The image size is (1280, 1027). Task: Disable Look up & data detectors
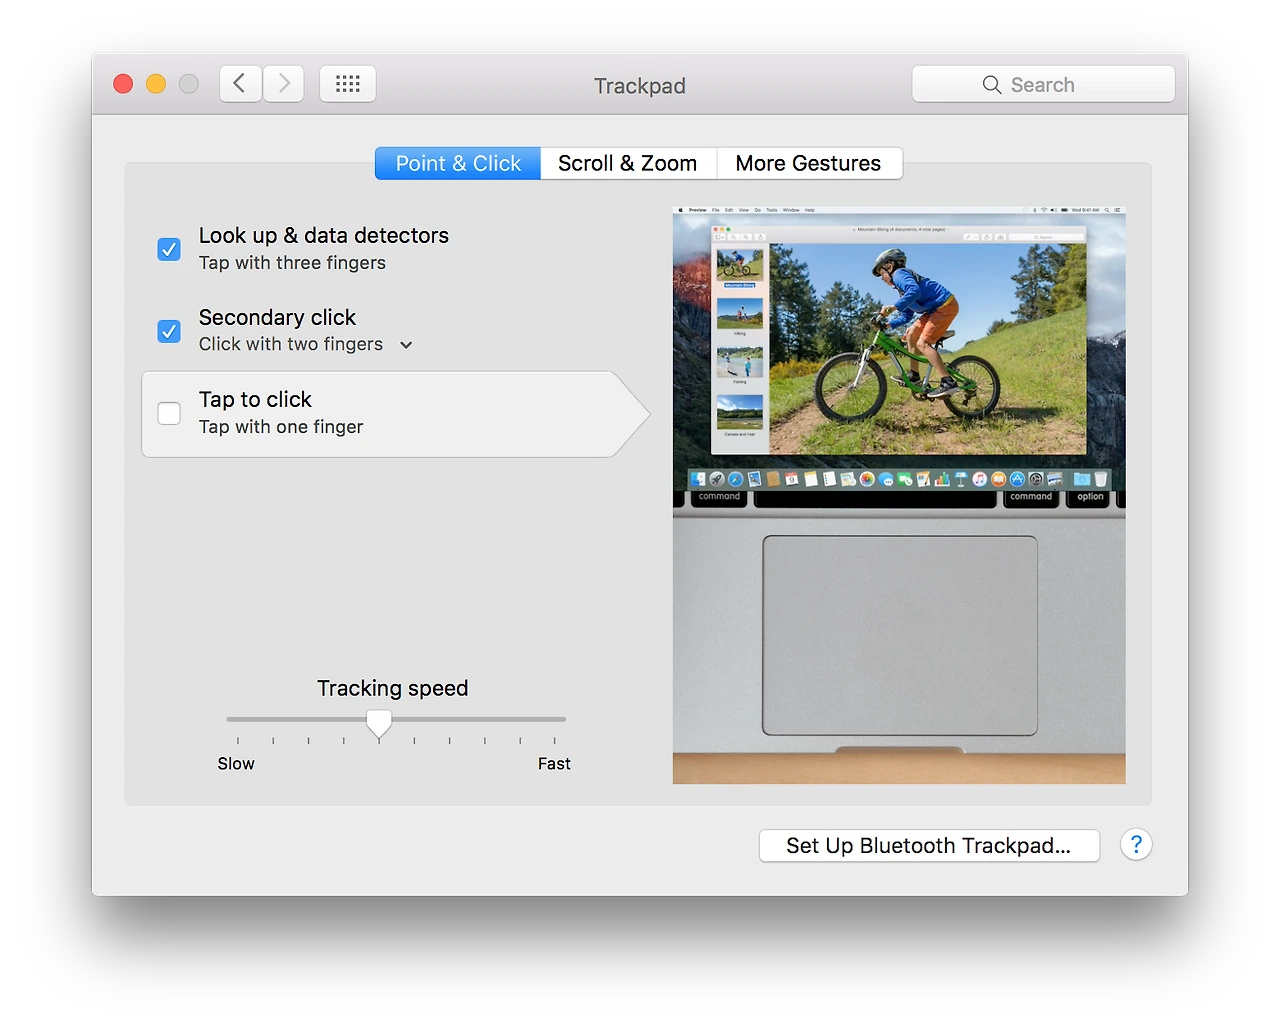[169, 249]
